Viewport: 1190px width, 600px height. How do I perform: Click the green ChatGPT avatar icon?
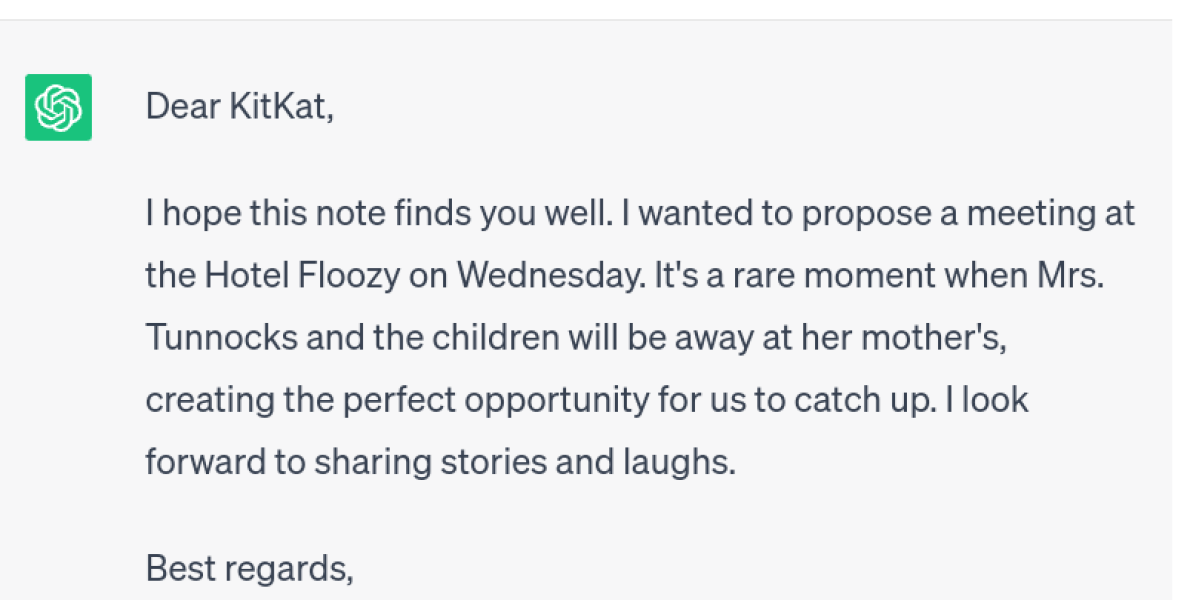click(58, 107)
